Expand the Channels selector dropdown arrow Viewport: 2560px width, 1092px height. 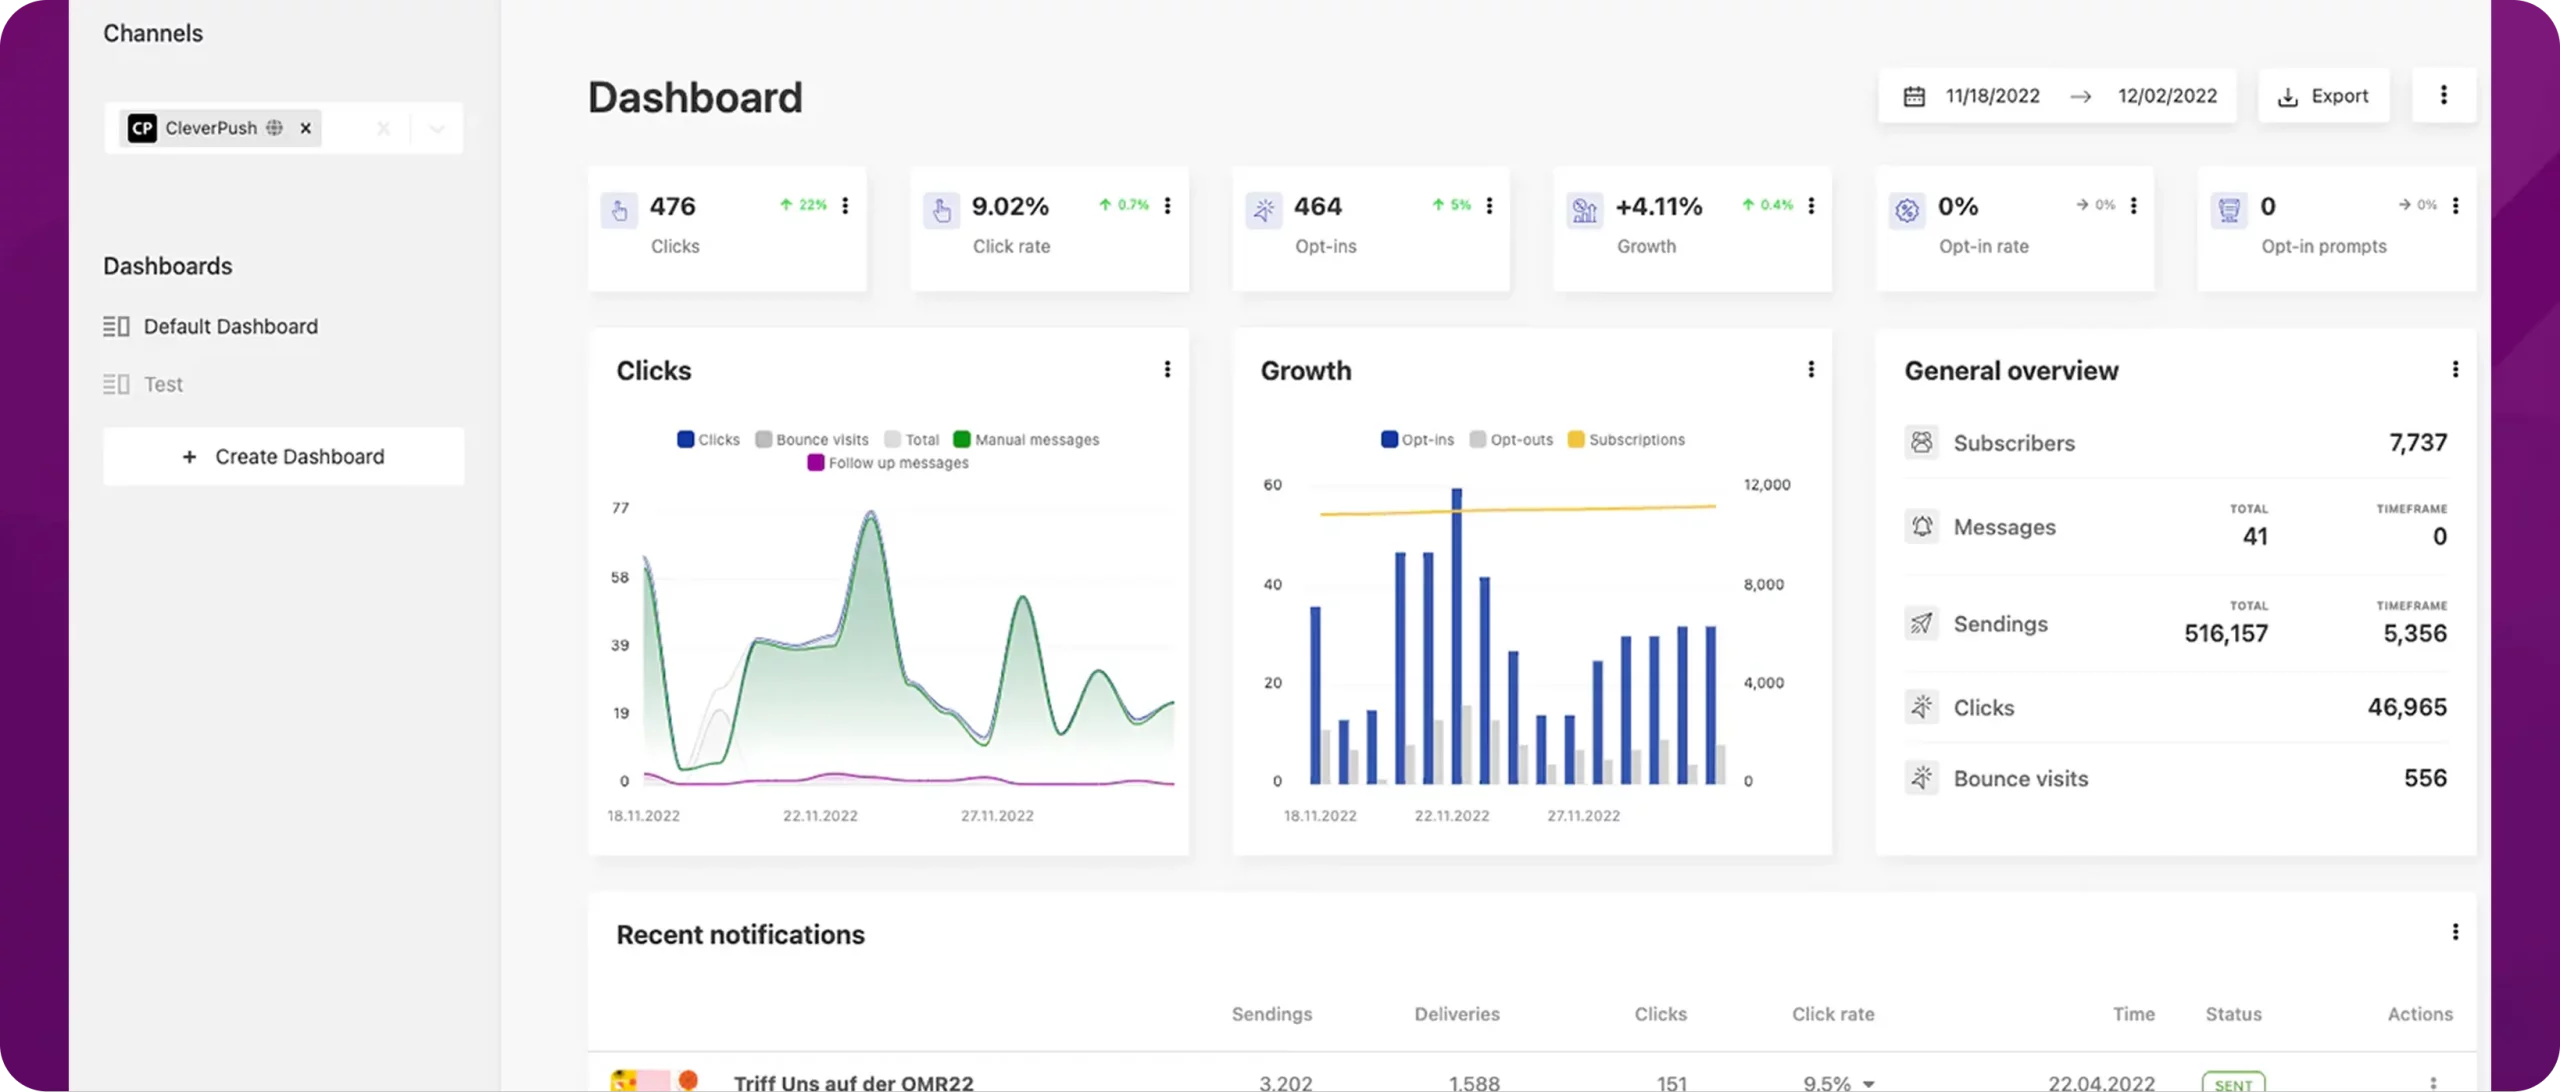[x=437, y=129]
